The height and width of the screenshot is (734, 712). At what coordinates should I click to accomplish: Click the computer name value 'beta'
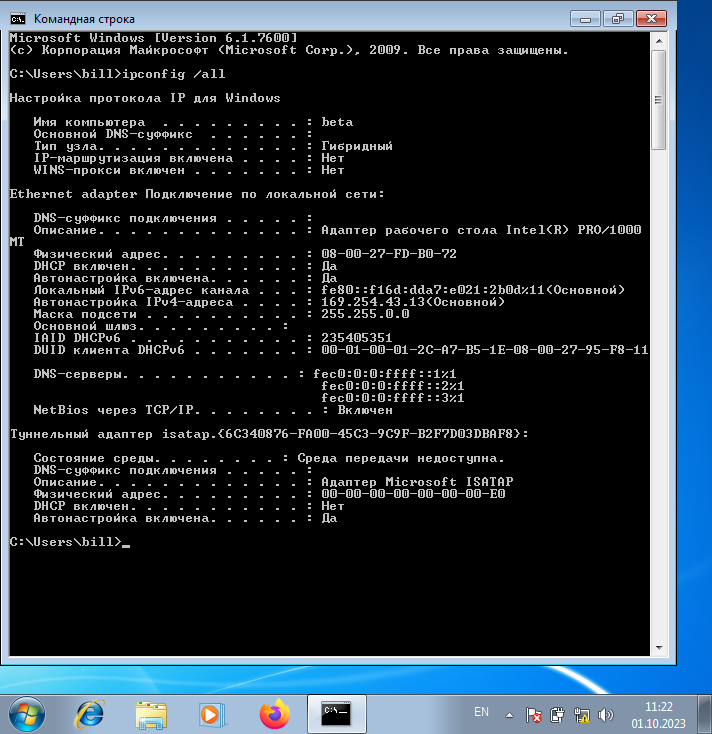337,122
